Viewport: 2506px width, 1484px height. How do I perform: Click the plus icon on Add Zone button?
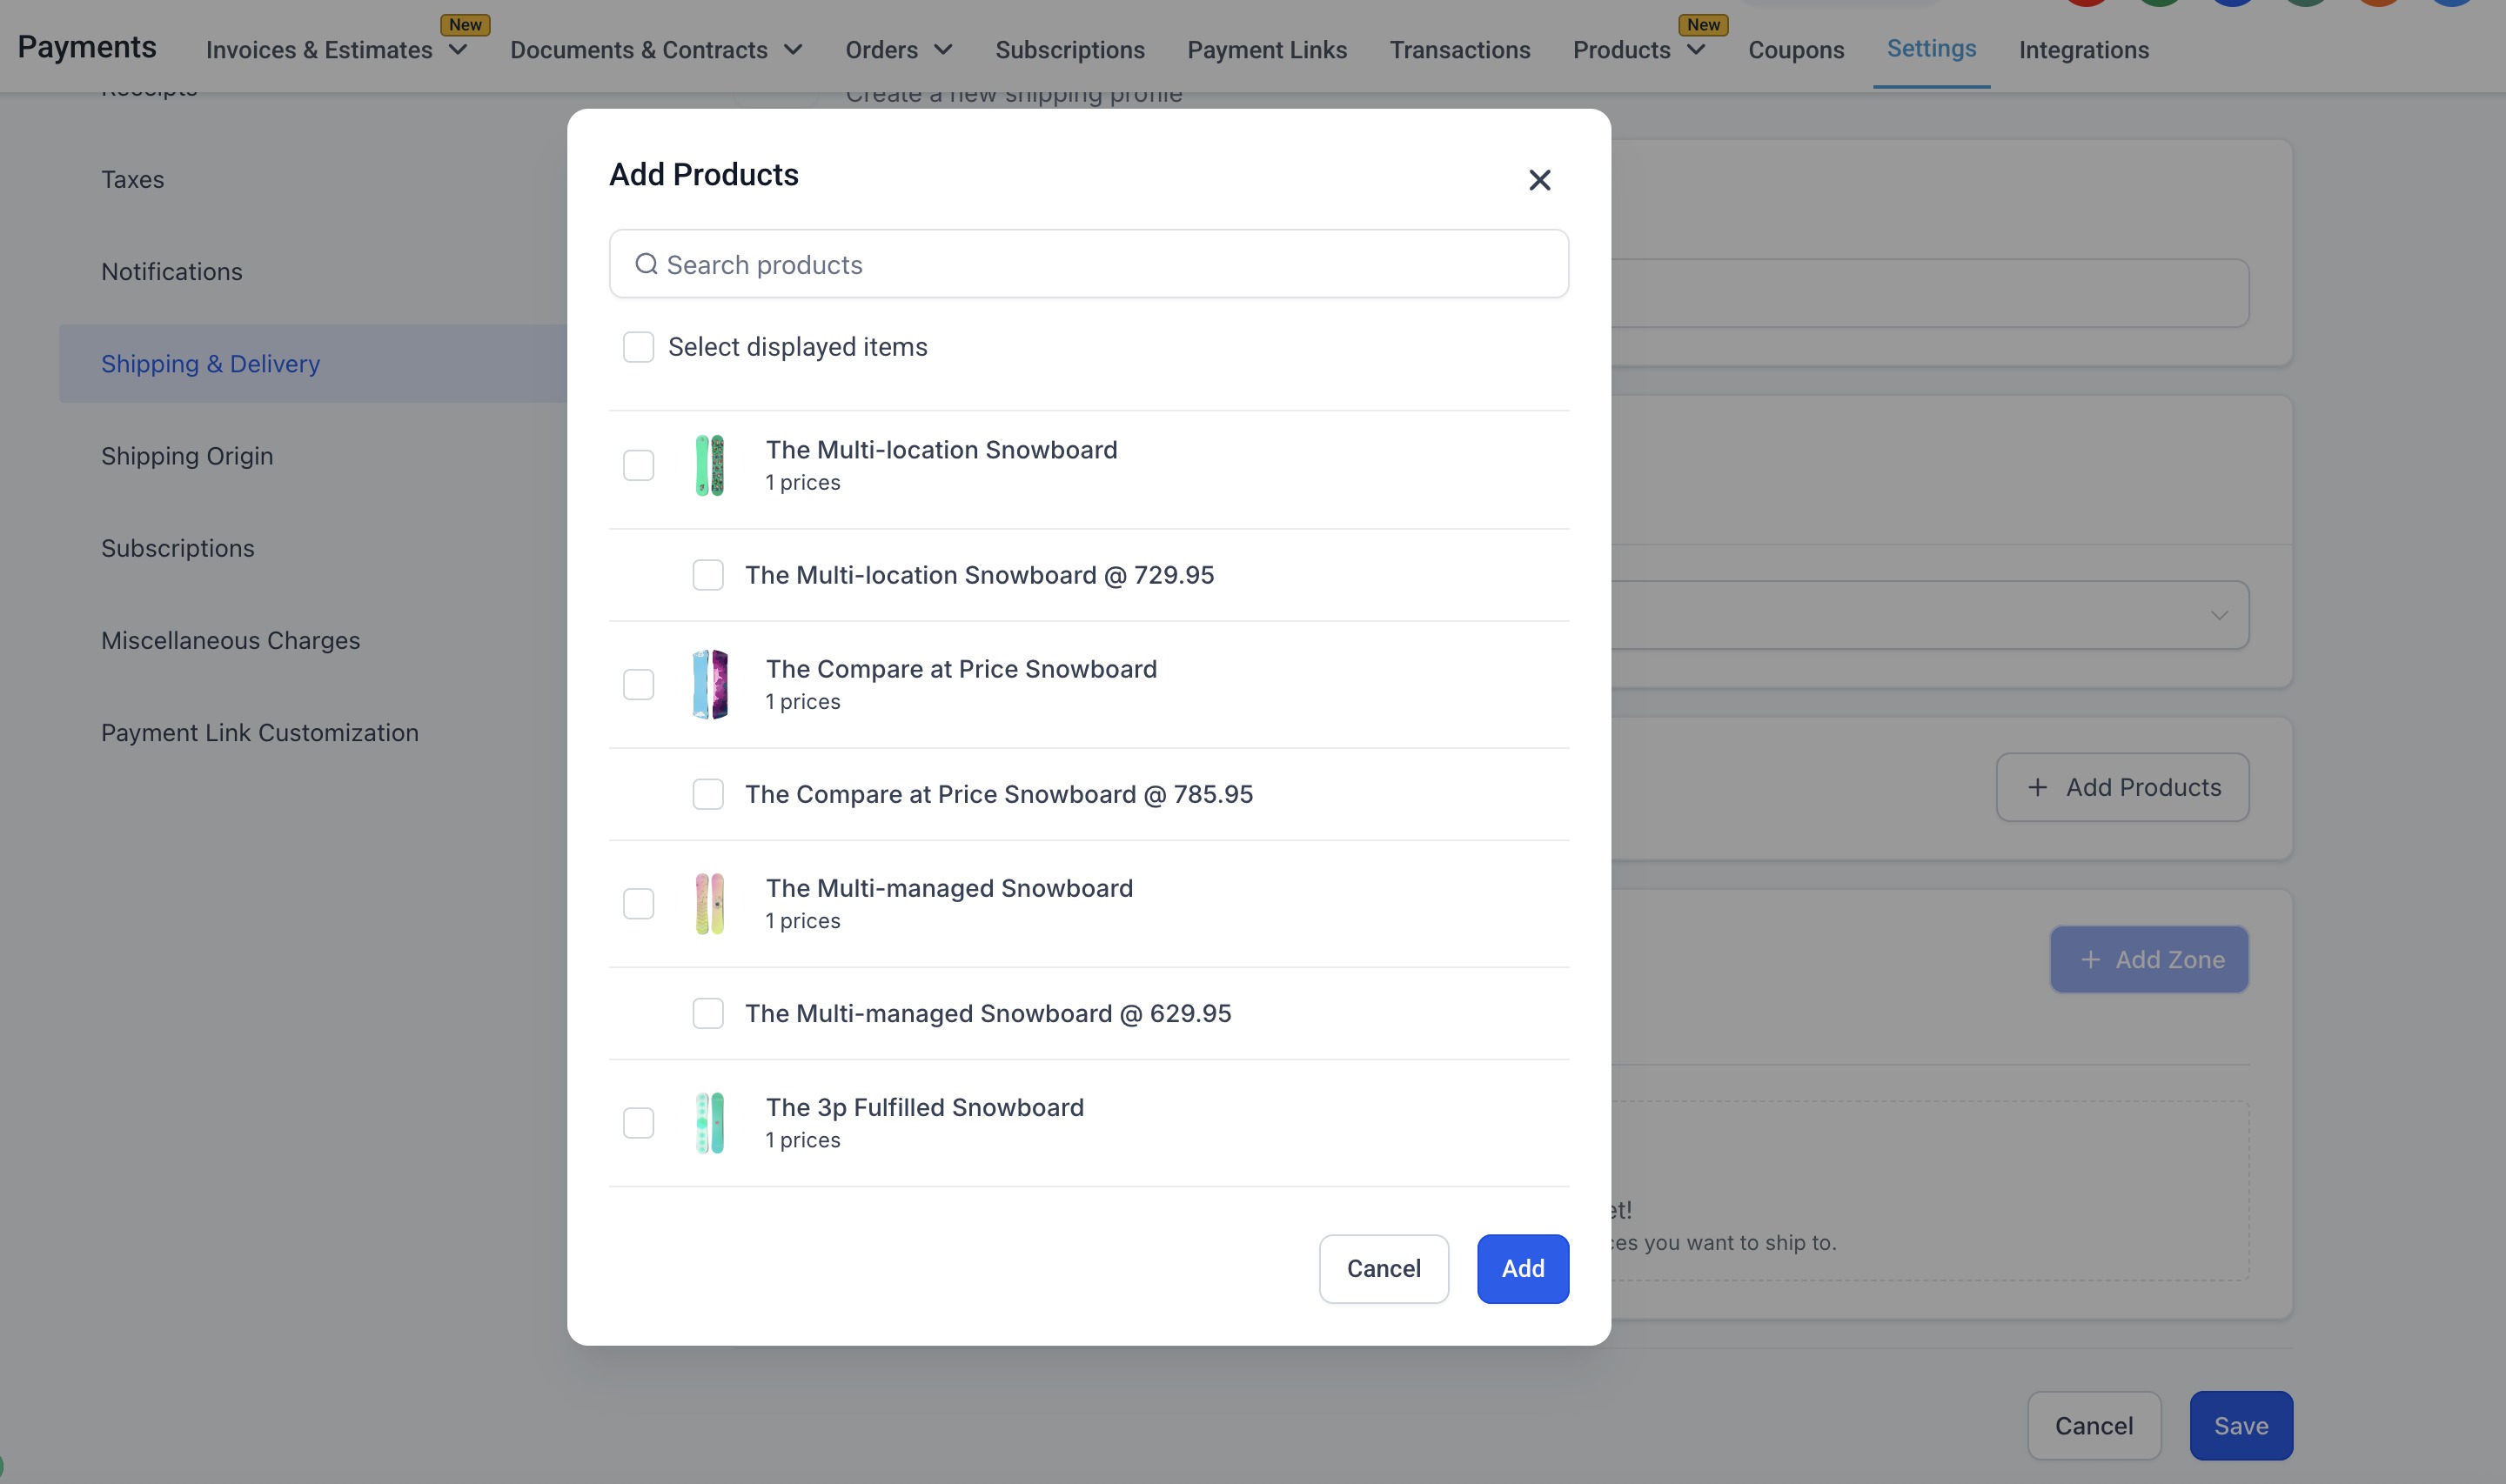(x=2090, y=959)
